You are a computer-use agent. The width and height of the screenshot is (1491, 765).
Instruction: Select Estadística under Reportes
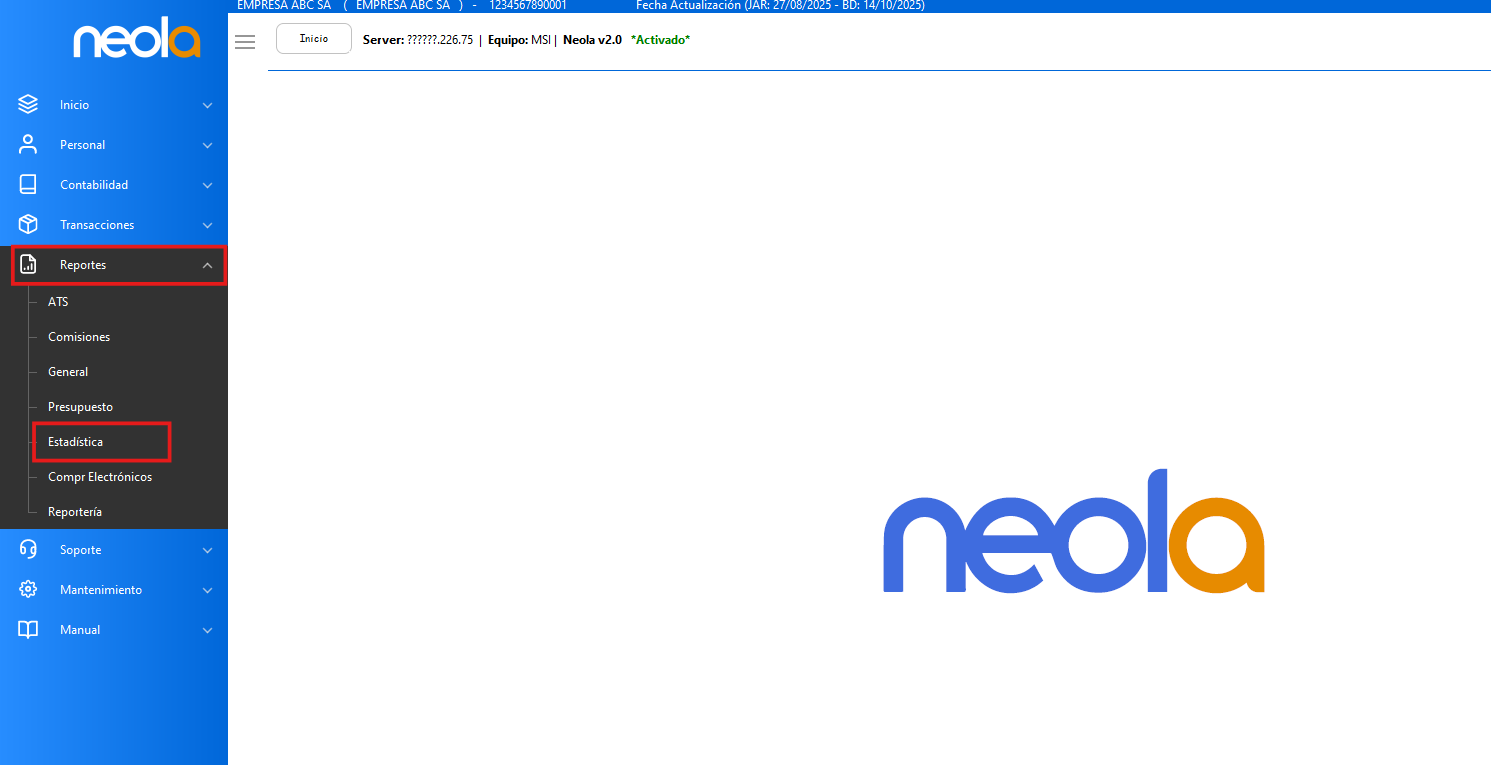click(x=76, y=441)
